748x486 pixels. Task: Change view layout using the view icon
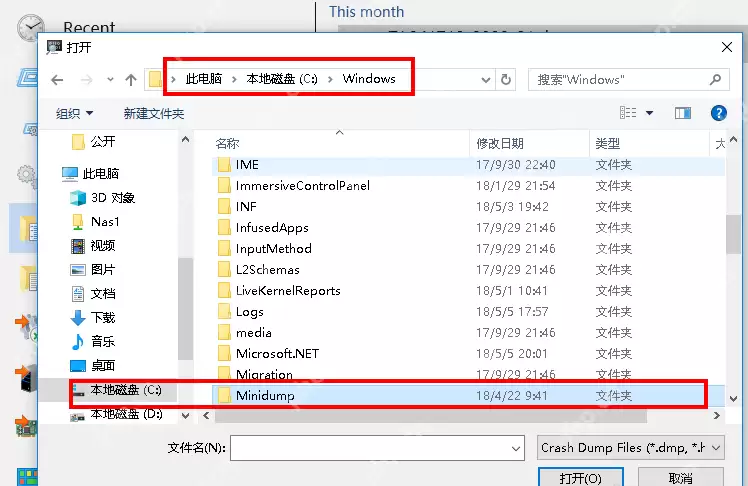pyautogui.click(x=628, y=113)
